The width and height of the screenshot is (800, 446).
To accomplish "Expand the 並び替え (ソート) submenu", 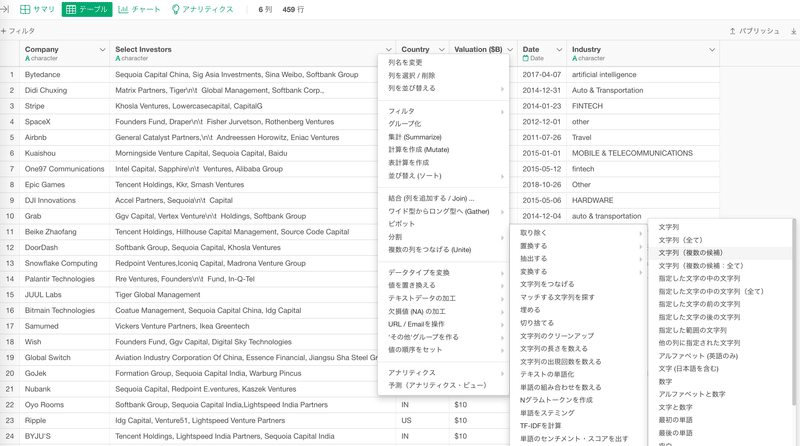I will point(443,176).
